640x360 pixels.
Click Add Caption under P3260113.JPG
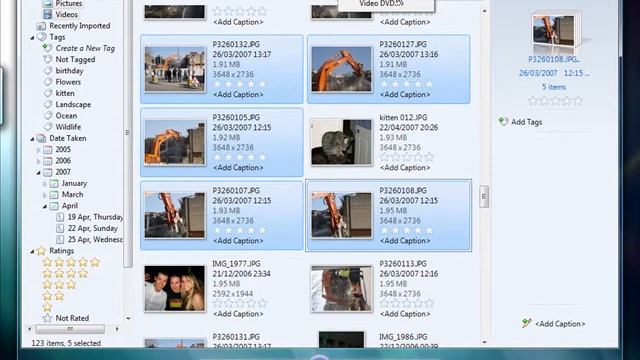(x=405, y=314)
